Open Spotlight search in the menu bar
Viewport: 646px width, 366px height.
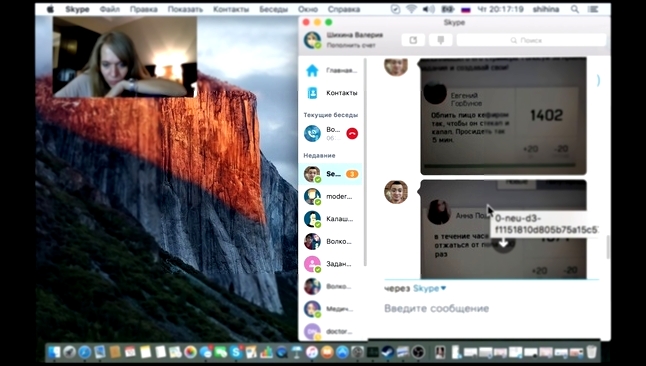(575, 9)
